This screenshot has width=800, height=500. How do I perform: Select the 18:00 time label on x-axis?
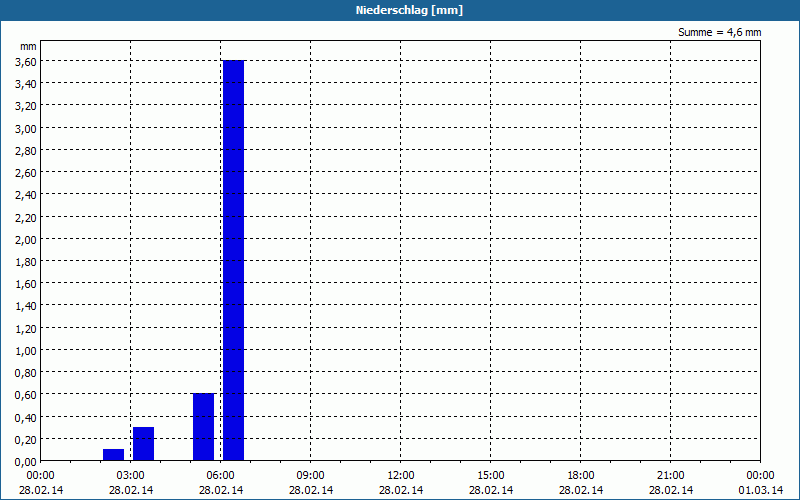tap(581, 476)
